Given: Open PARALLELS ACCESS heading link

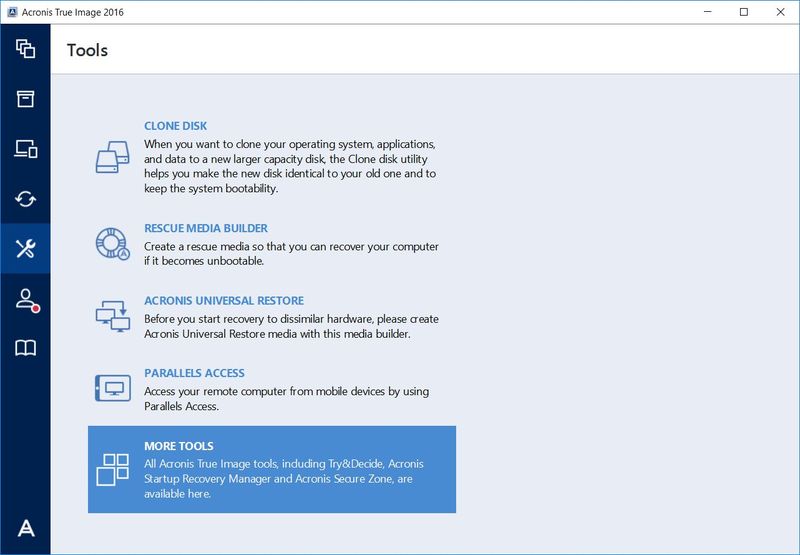Looking at the screenshot, I should (x=194, y=373).
